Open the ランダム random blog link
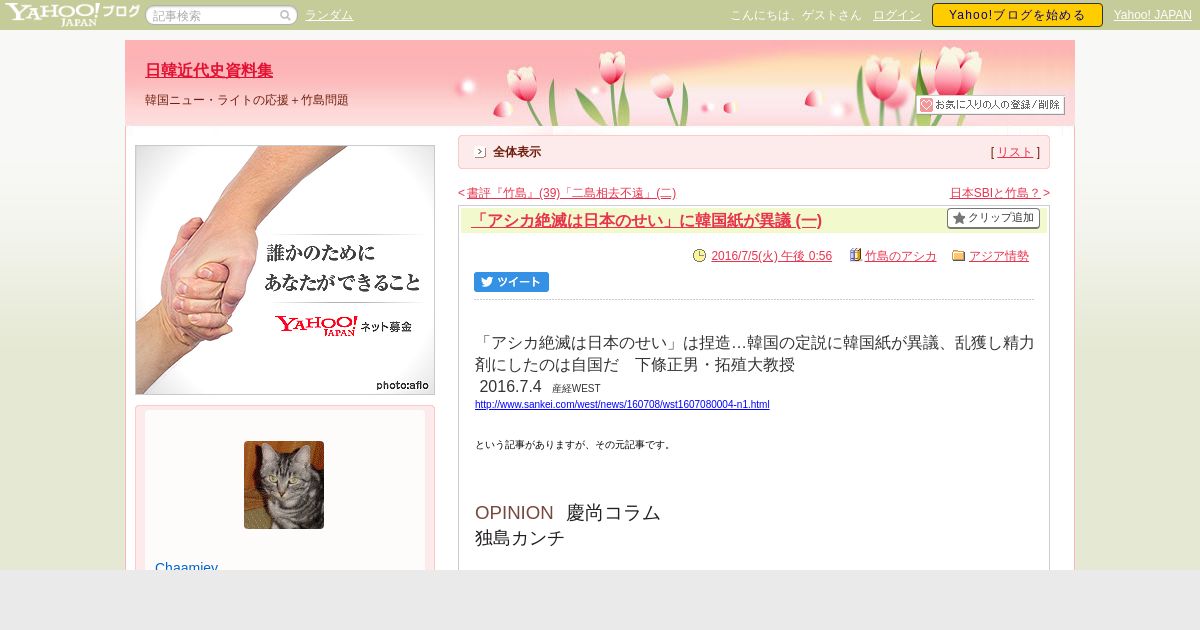The width and height of the screenshot is (1200, 630). click(329, 15)
